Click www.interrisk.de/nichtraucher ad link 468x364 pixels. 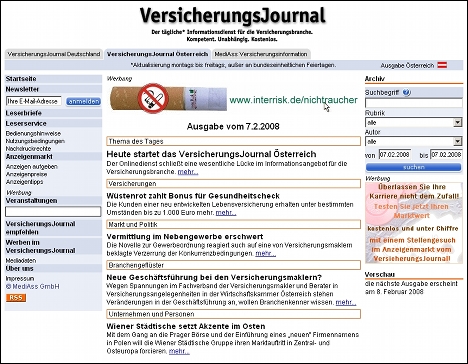click(293, 100)
